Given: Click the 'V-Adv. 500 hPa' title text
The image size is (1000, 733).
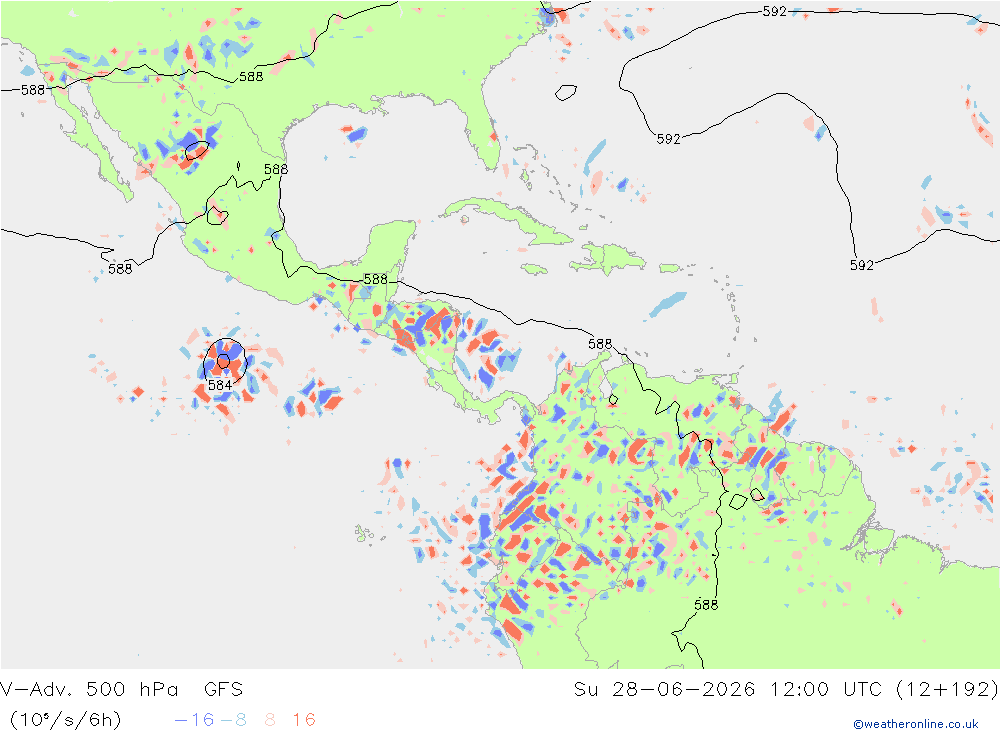Looking at the screenshot, I should (x=89, y=689).
